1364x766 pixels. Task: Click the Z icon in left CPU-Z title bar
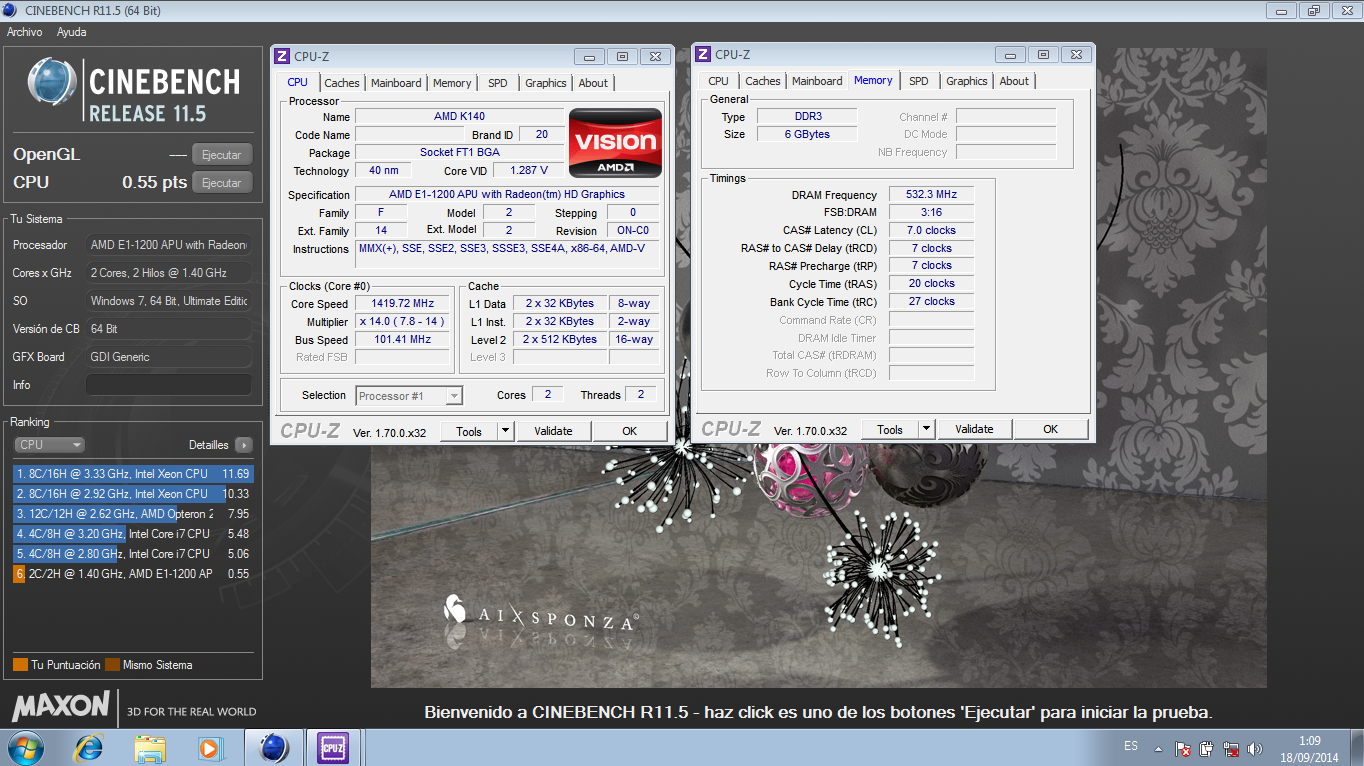(282, 57)
